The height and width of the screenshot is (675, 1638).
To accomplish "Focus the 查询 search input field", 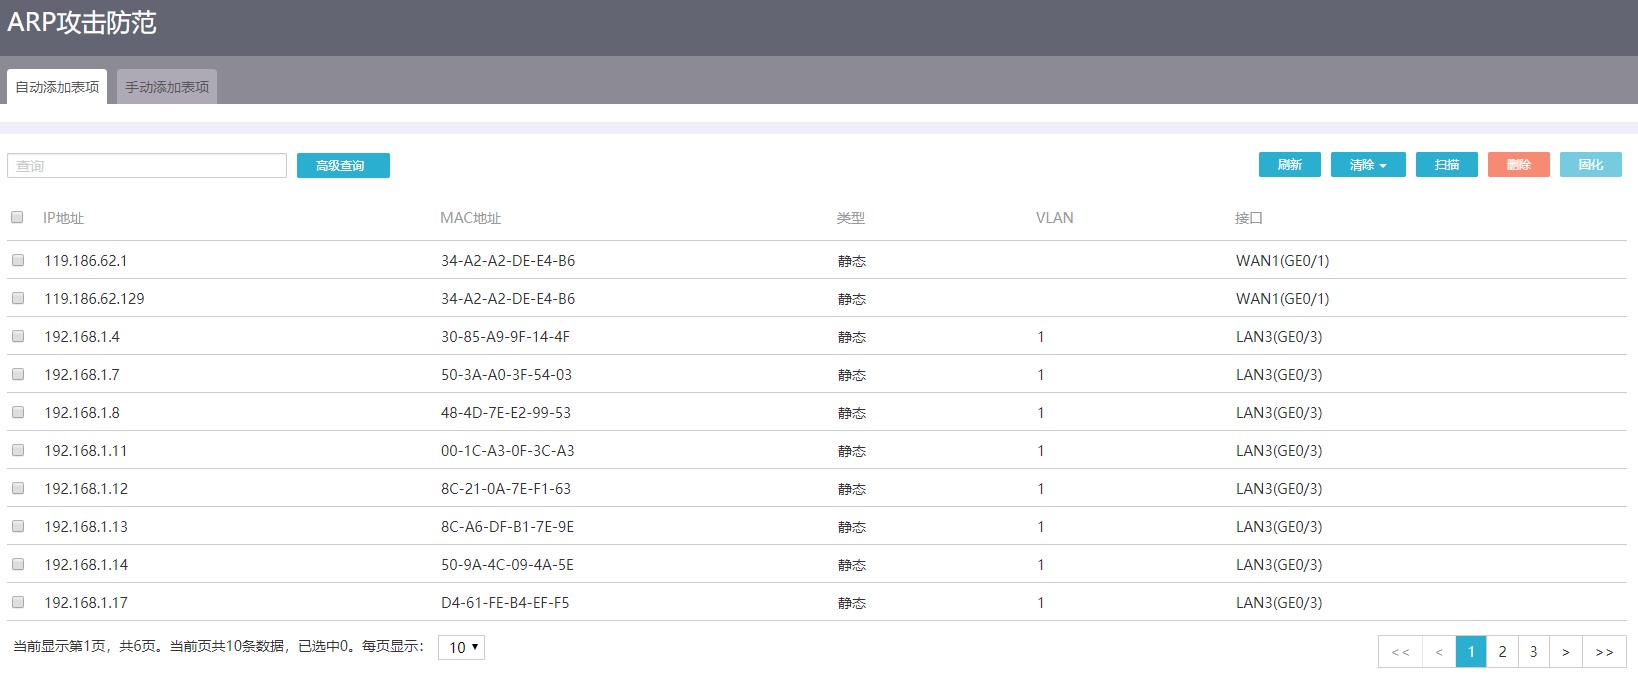I will pos(147,166).
